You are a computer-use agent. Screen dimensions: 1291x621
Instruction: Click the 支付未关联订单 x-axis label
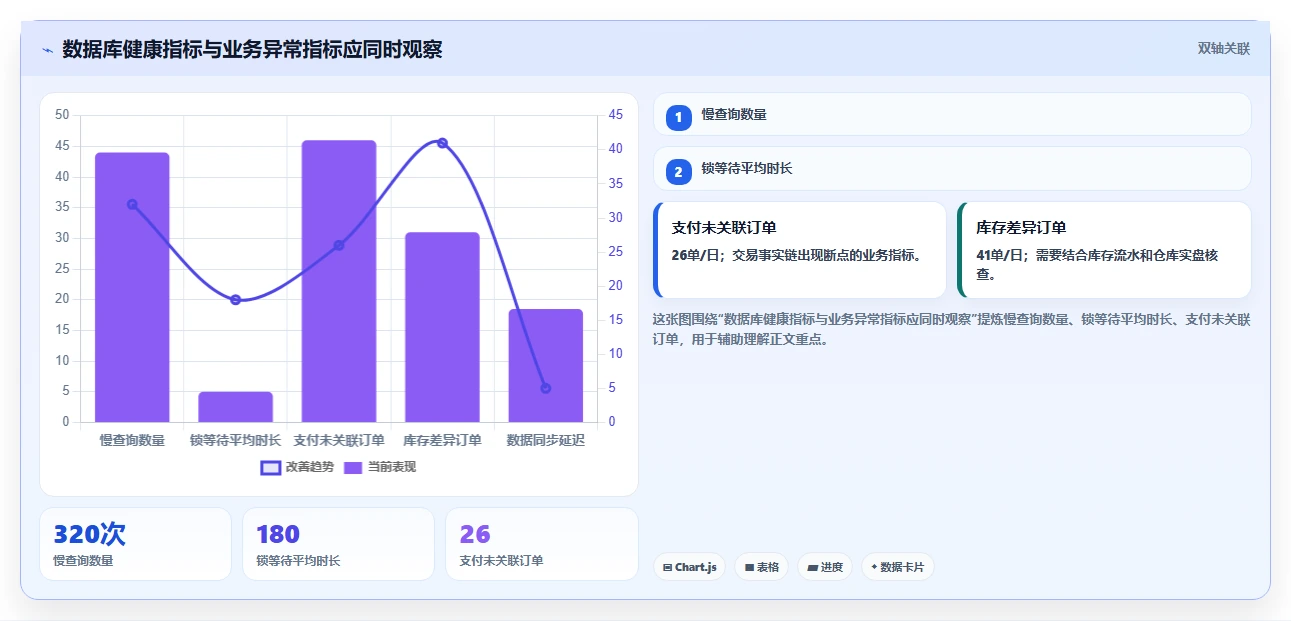339,440
